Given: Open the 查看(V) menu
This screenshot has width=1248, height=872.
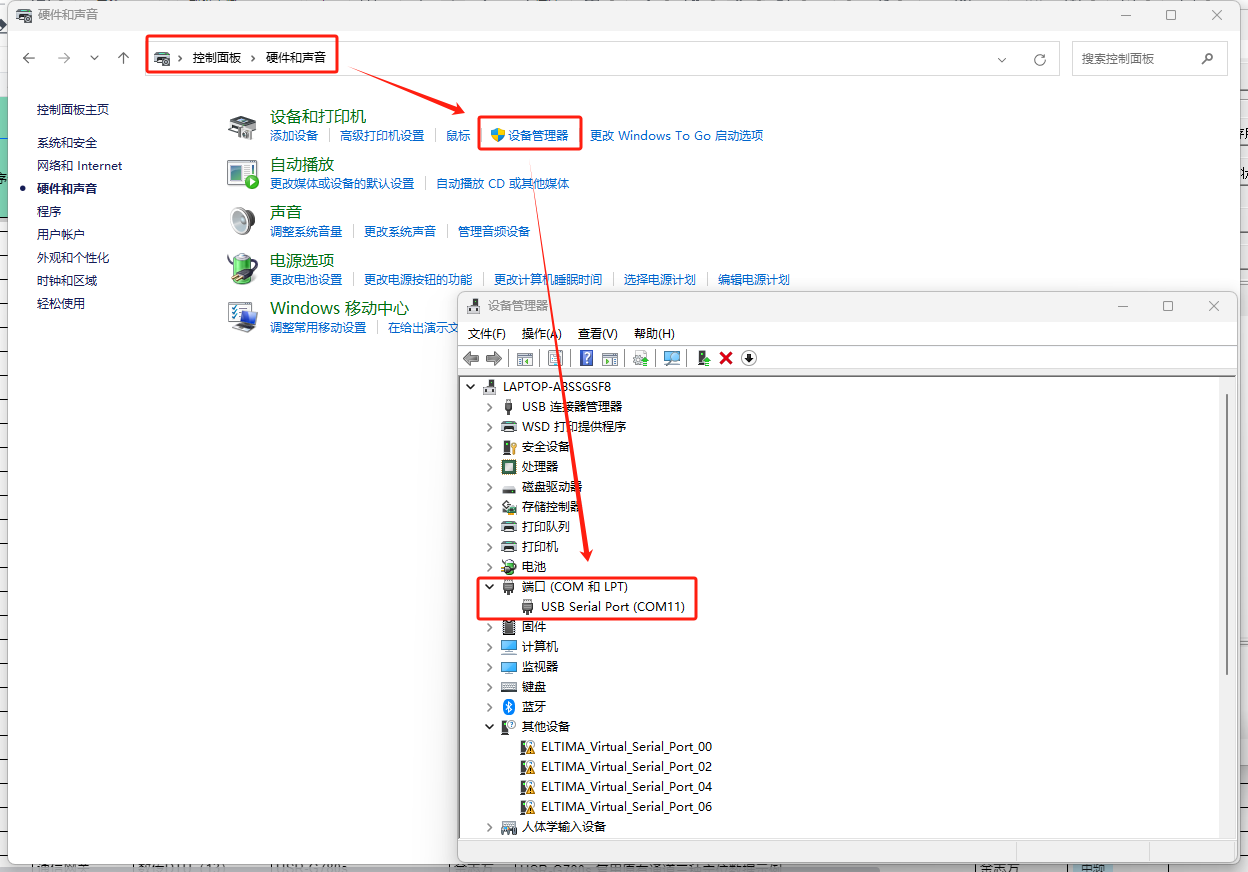Looking at the screenshot, I should [598, 333].
